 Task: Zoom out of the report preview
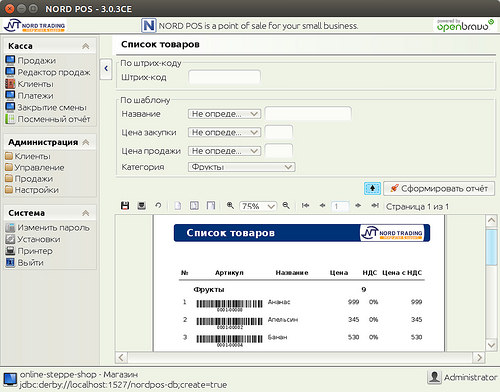(x=286, y=206)
